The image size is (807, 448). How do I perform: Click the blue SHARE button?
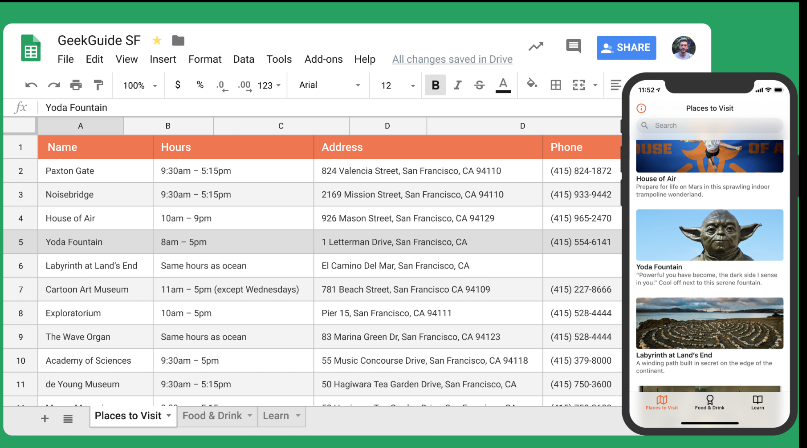click(626, 47)
